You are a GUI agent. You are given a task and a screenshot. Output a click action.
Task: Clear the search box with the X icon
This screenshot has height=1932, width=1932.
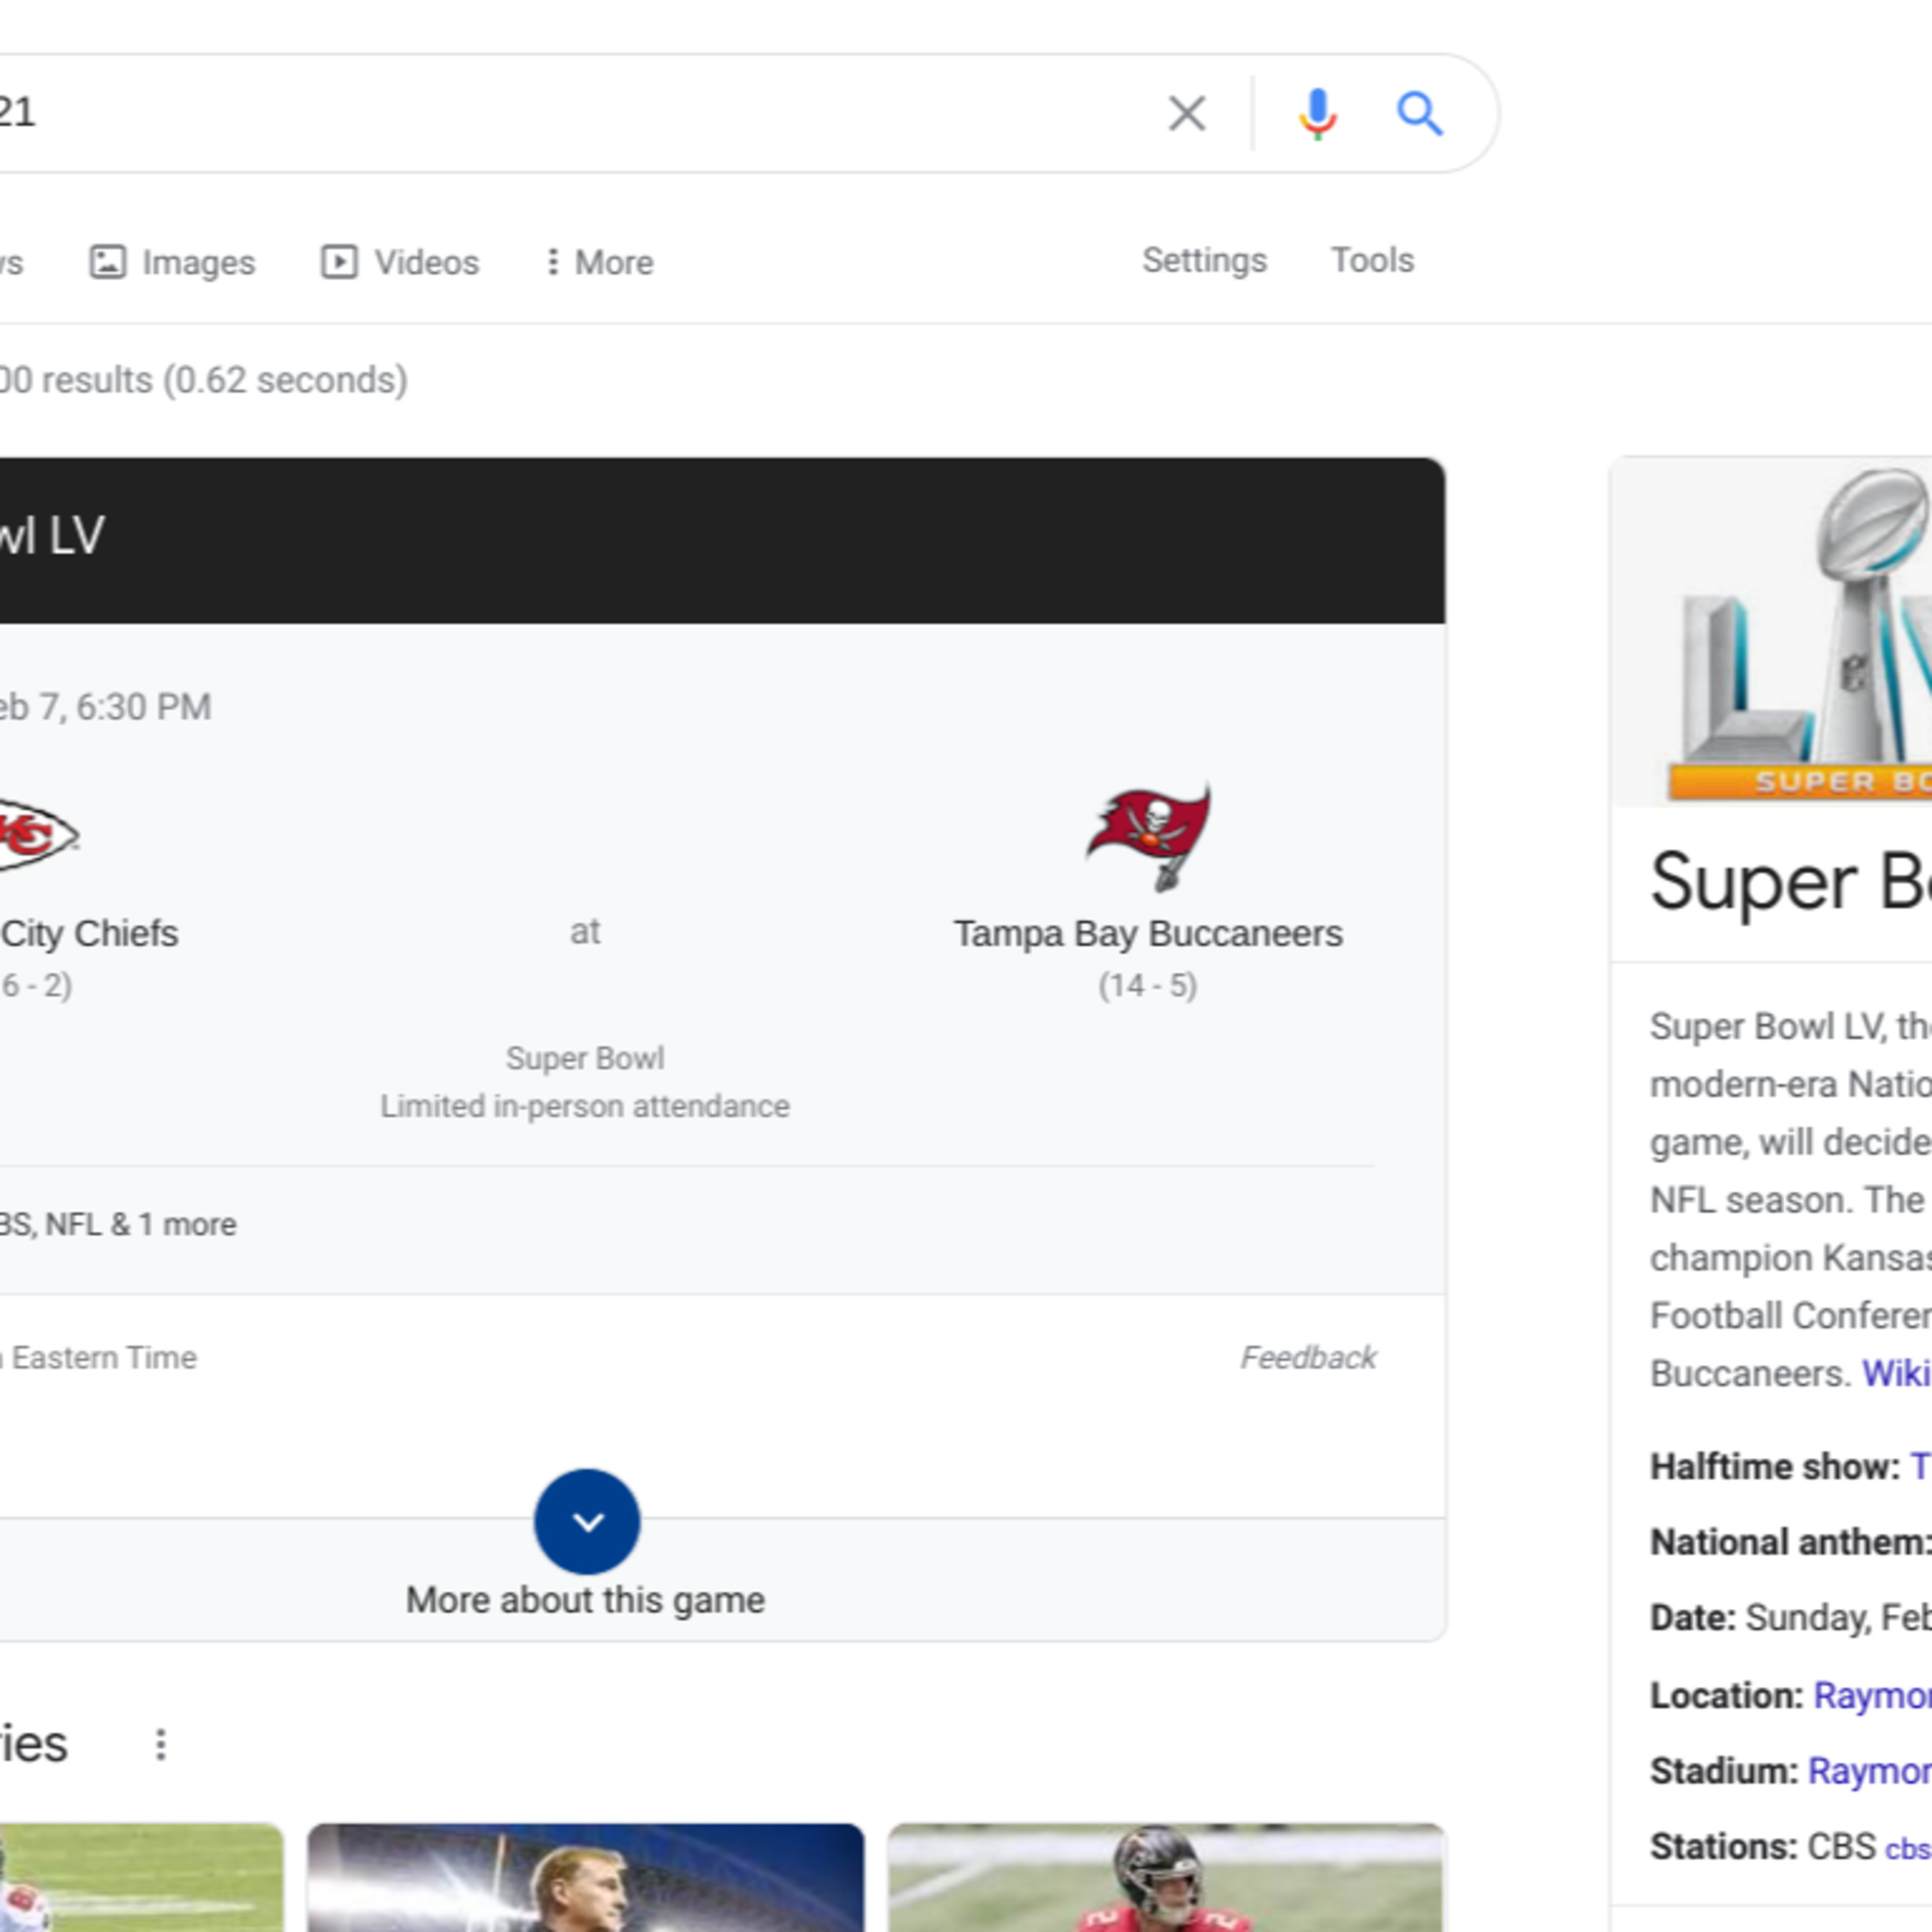(x=1187, y=113)
